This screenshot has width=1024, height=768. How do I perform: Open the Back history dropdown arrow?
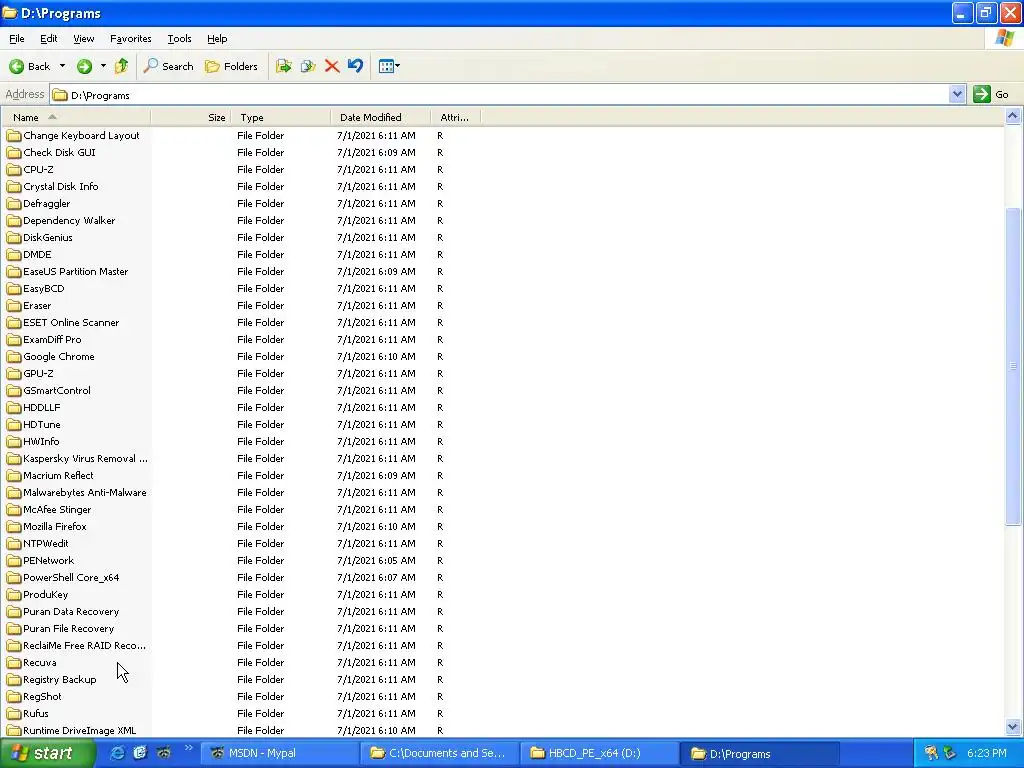pos(62,66)
